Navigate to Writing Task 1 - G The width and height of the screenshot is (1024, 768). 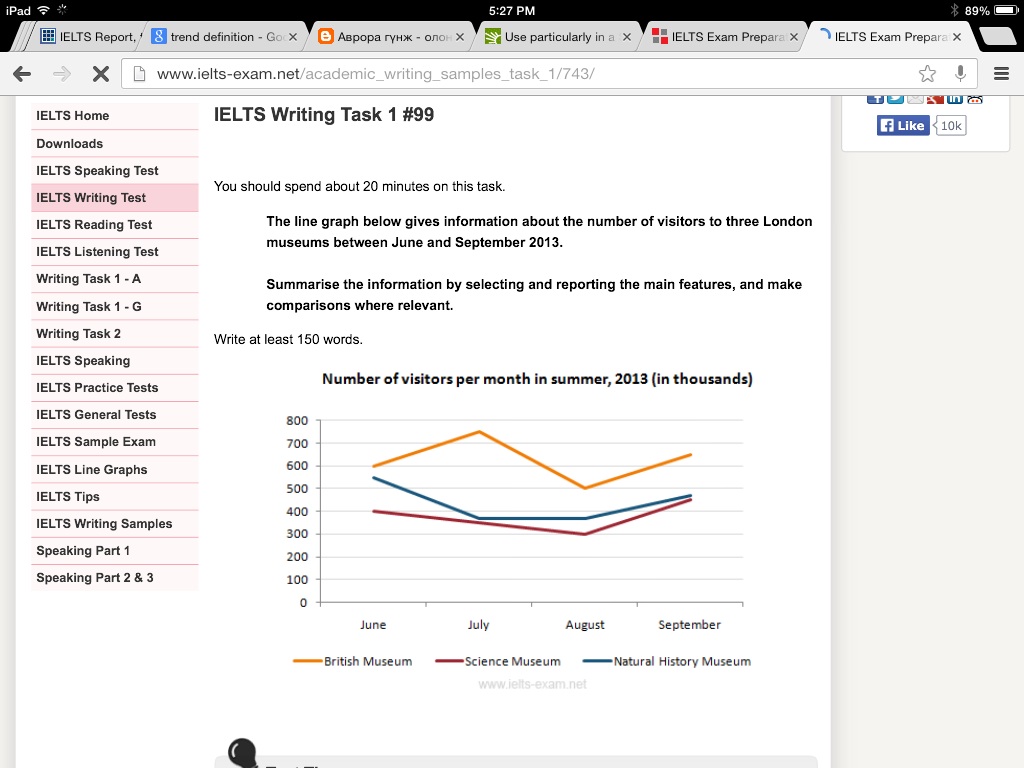(x=114, y=306)
